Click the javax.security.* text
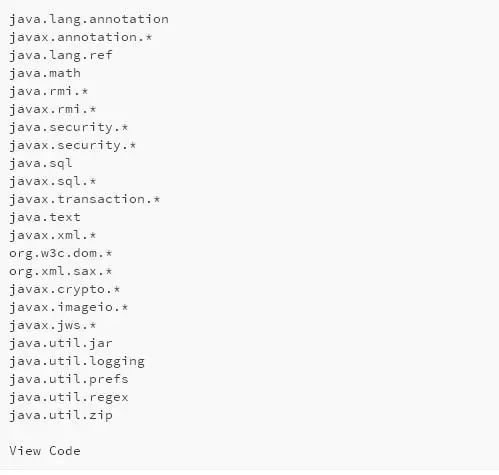 (x=73, y=145)
